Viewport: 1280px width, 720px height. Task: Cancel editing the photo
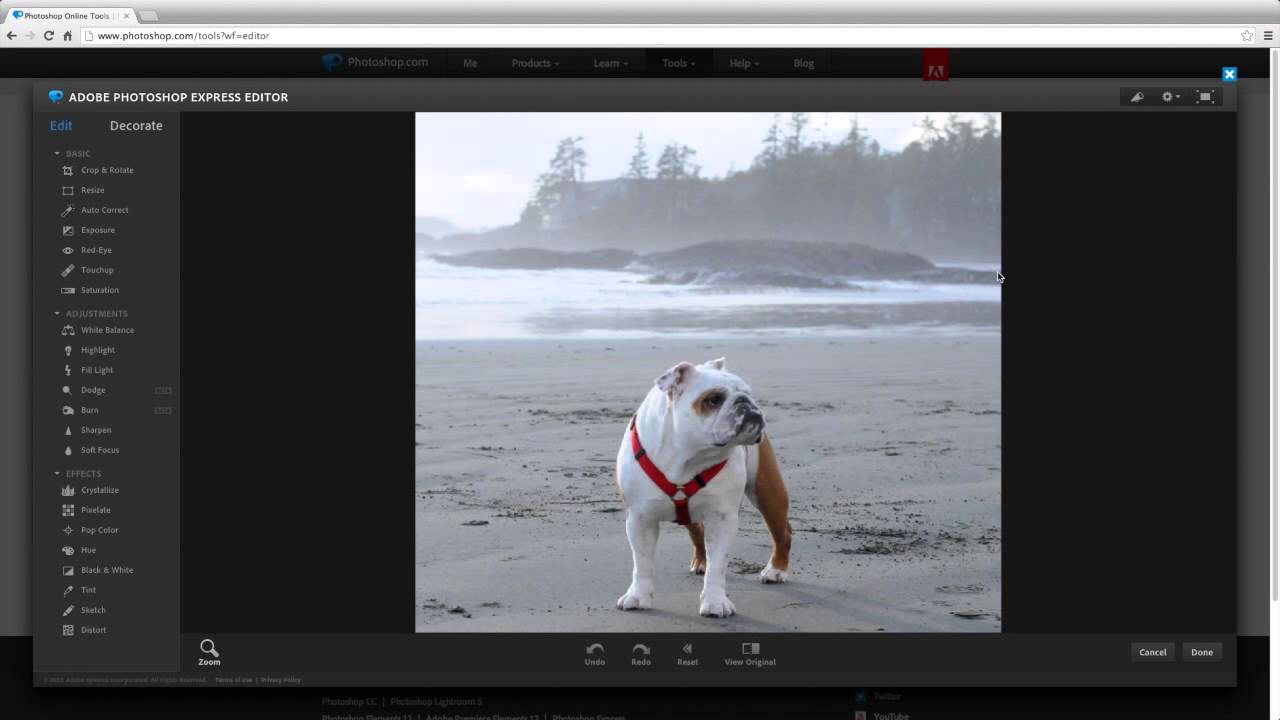click(x=1152, y=652)
